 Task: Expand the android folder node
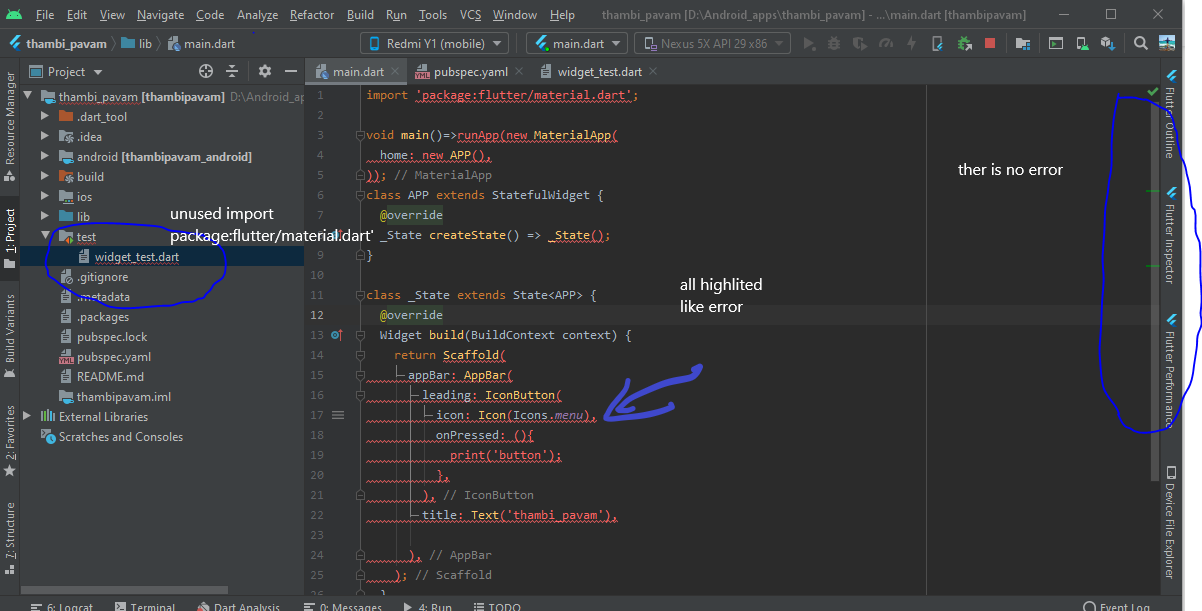[x=44, y=157]
